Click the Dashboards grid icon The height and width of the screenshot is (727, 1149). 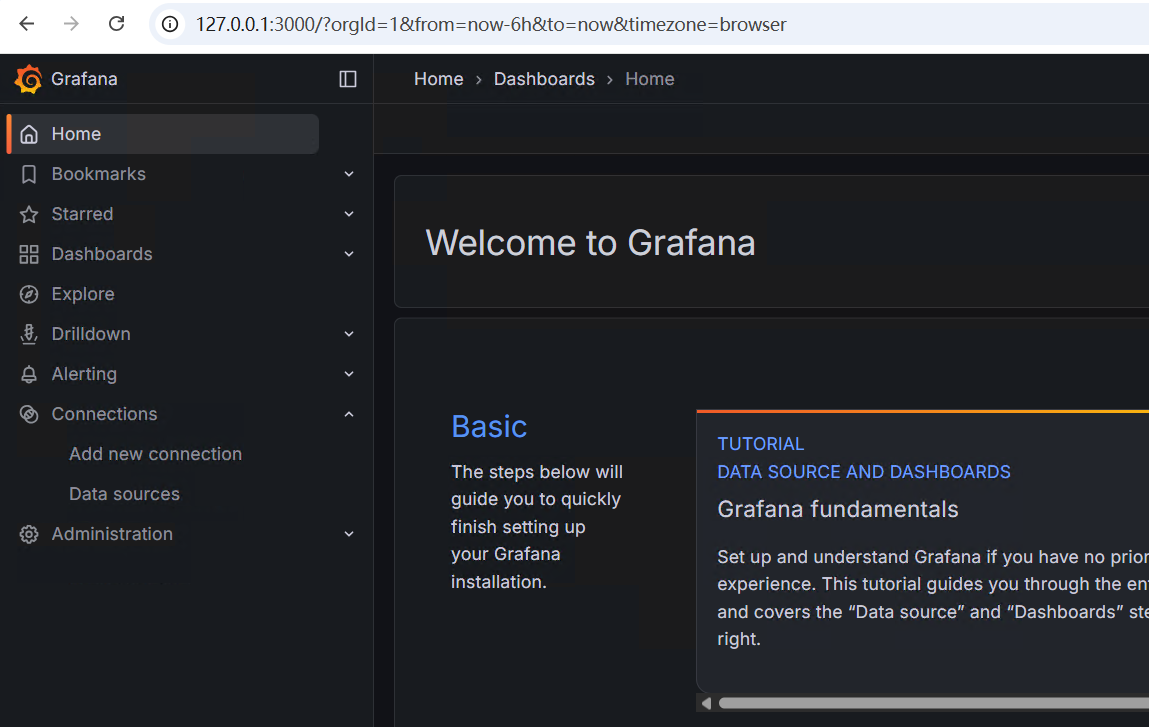pyautogui.click(x=29, y=254)
